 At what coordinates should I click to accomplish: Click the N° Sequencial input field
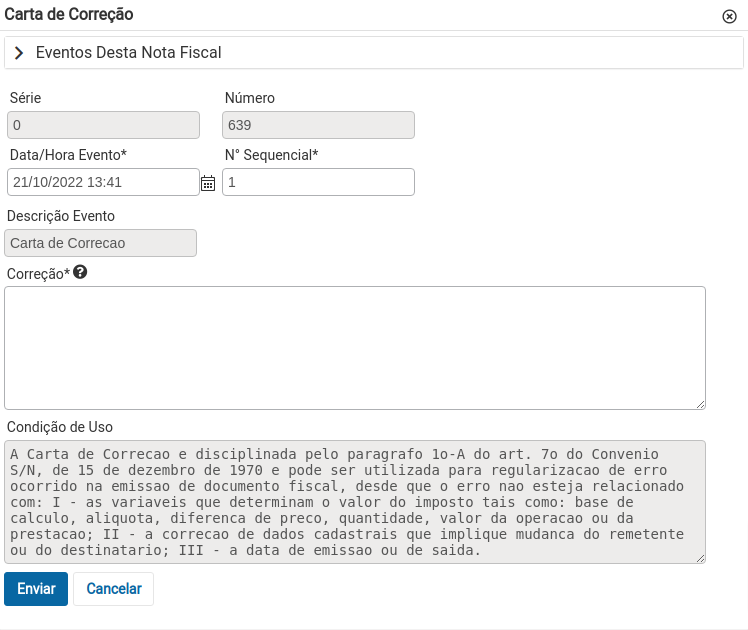click(x=318, y=182)
